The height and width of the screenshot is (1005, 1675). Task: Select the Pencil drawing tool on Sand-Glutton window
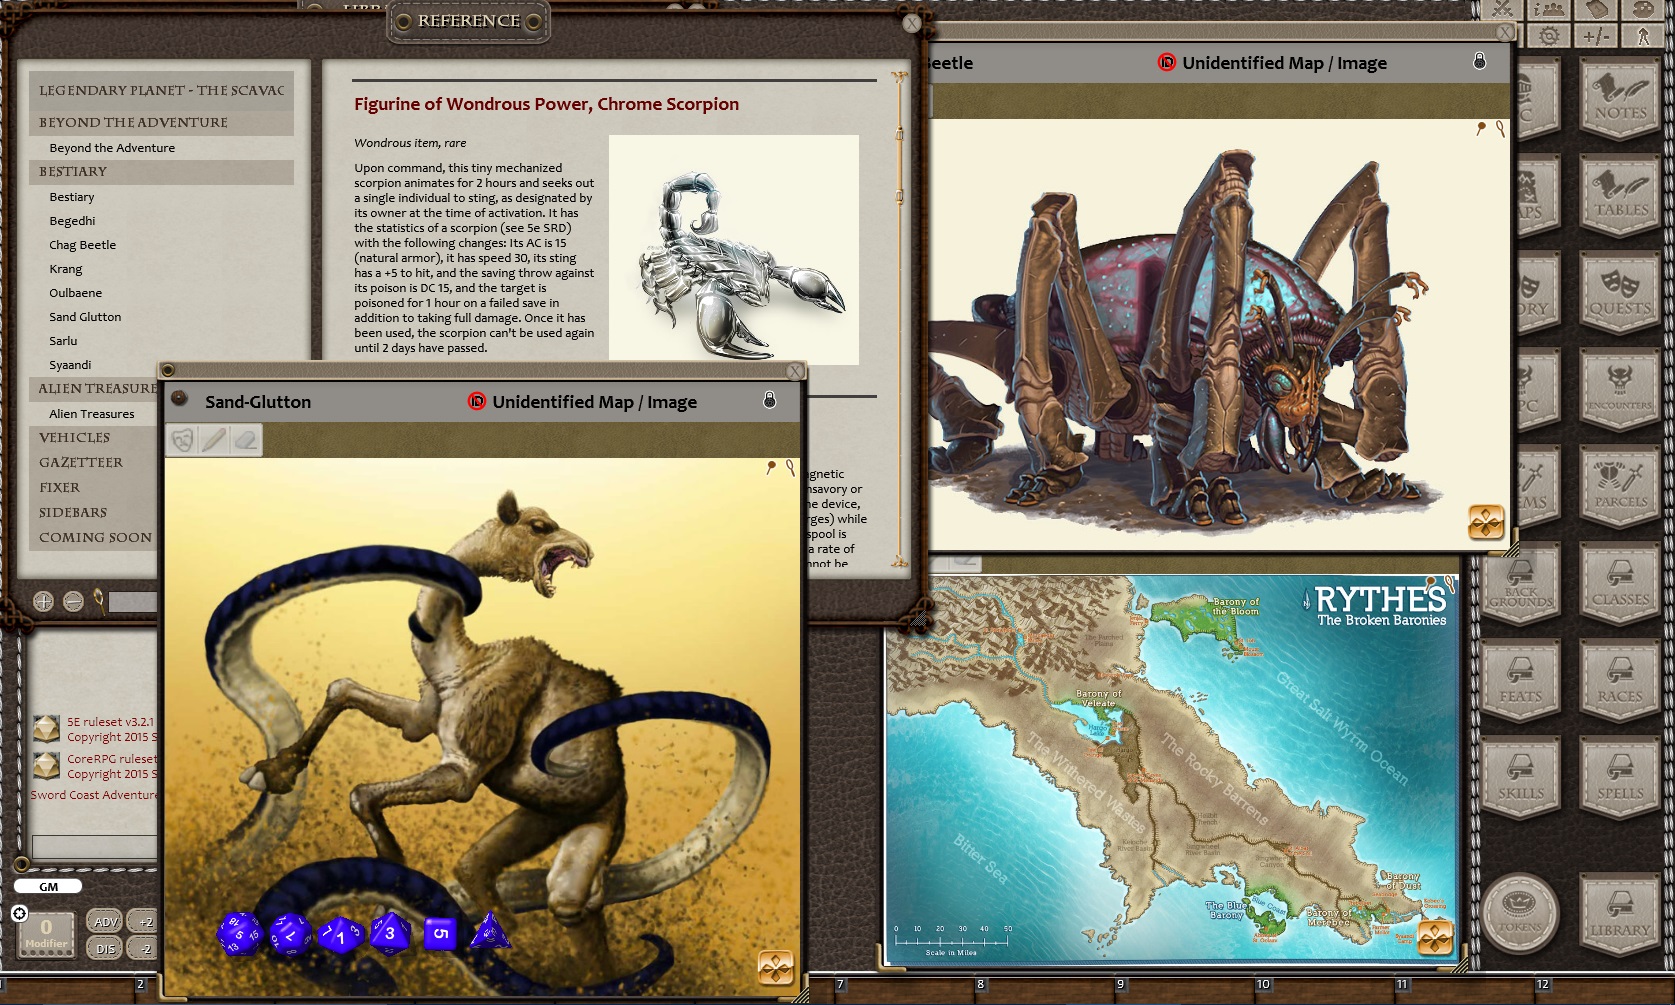pyautogui.click(x=213, y=440)
